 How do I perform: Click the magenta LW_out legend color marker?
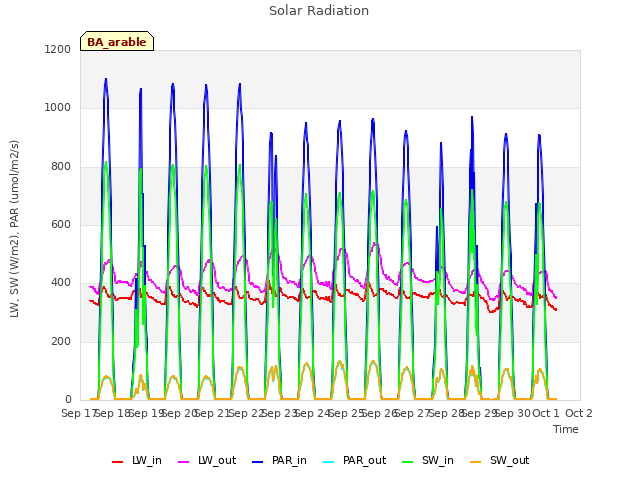tap(184, 462)
